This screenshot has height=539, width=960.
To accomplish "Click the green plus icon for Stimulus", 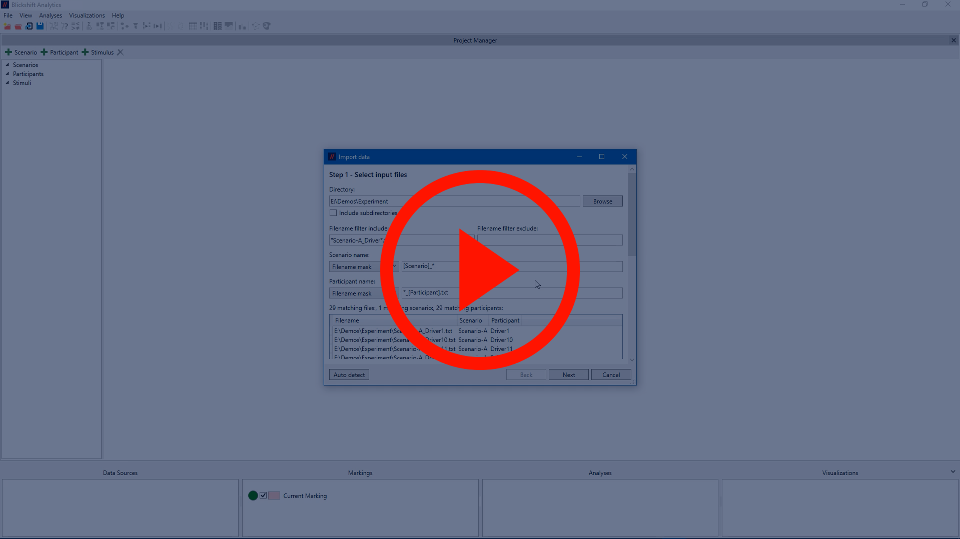I will pos(85,52).
